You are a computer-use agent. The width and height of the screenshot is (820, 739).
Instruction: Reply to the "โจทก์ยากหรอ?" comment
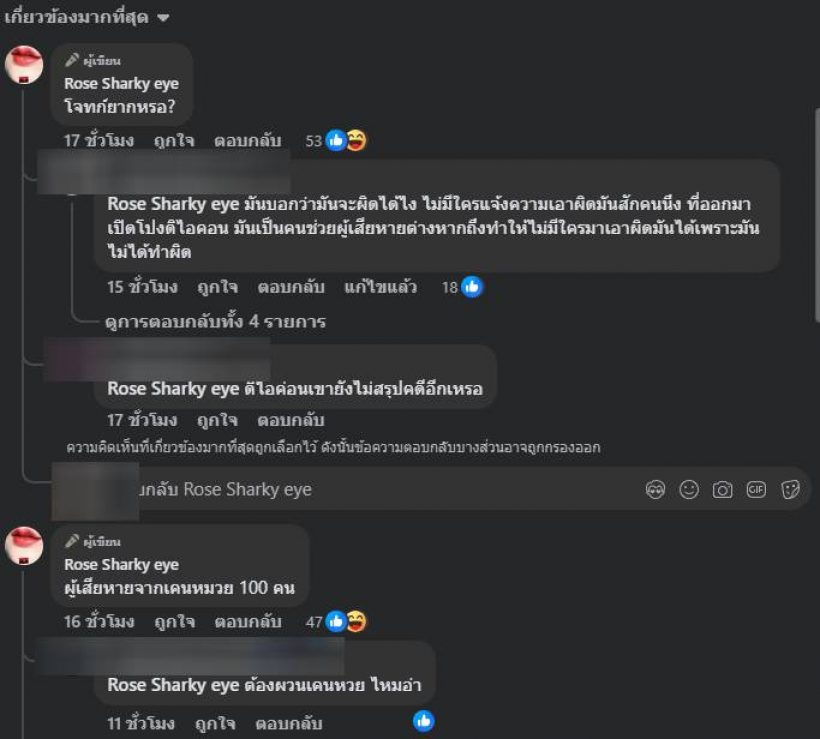click(x=247, y=141)
